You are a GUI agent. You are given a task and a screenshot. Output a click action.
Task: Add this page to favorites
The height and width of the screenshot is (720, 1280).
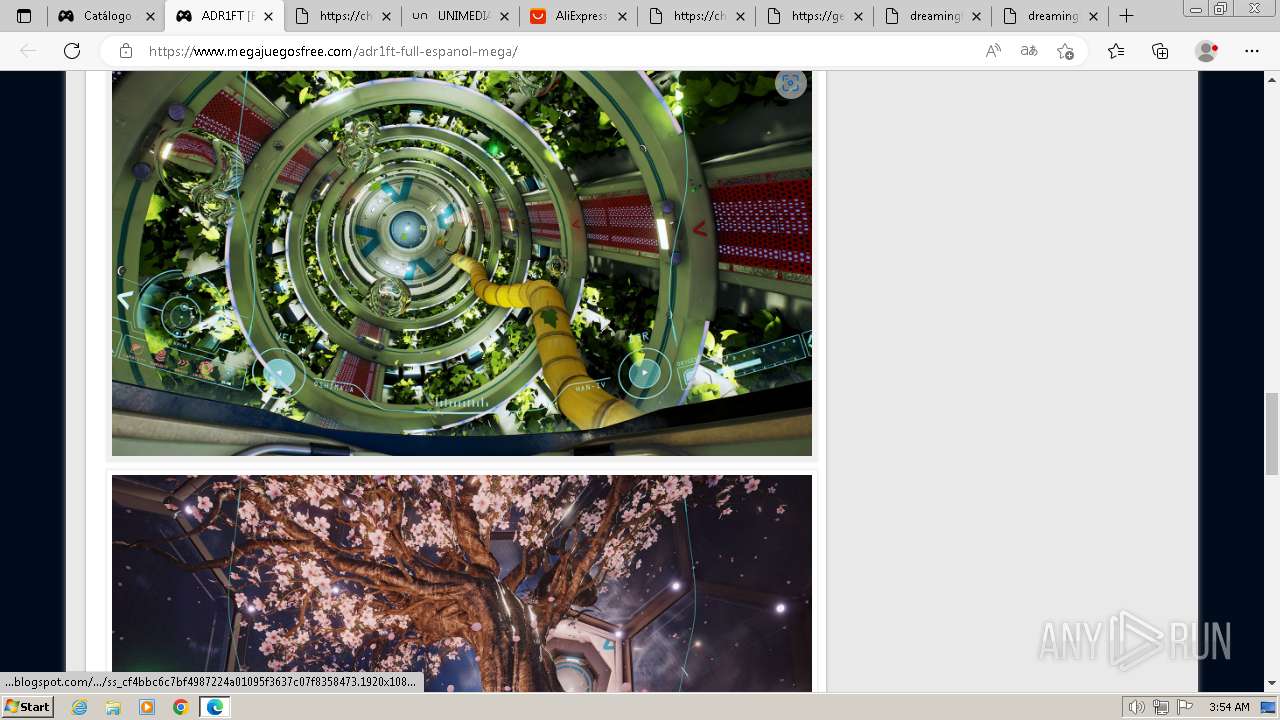click(1065, 51)
